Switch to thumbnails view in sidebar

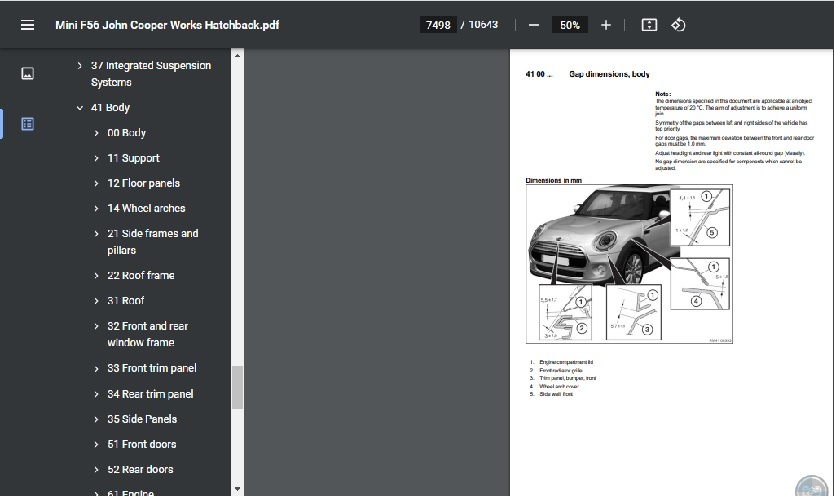click(x=28, y=73)
